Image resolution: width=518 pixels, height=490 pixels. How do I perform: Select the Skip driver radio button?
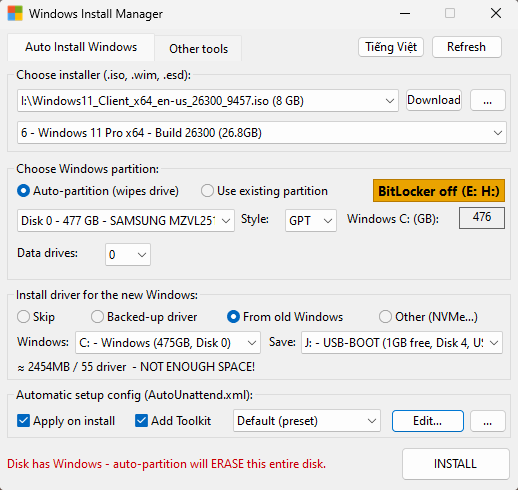(36, 317)
